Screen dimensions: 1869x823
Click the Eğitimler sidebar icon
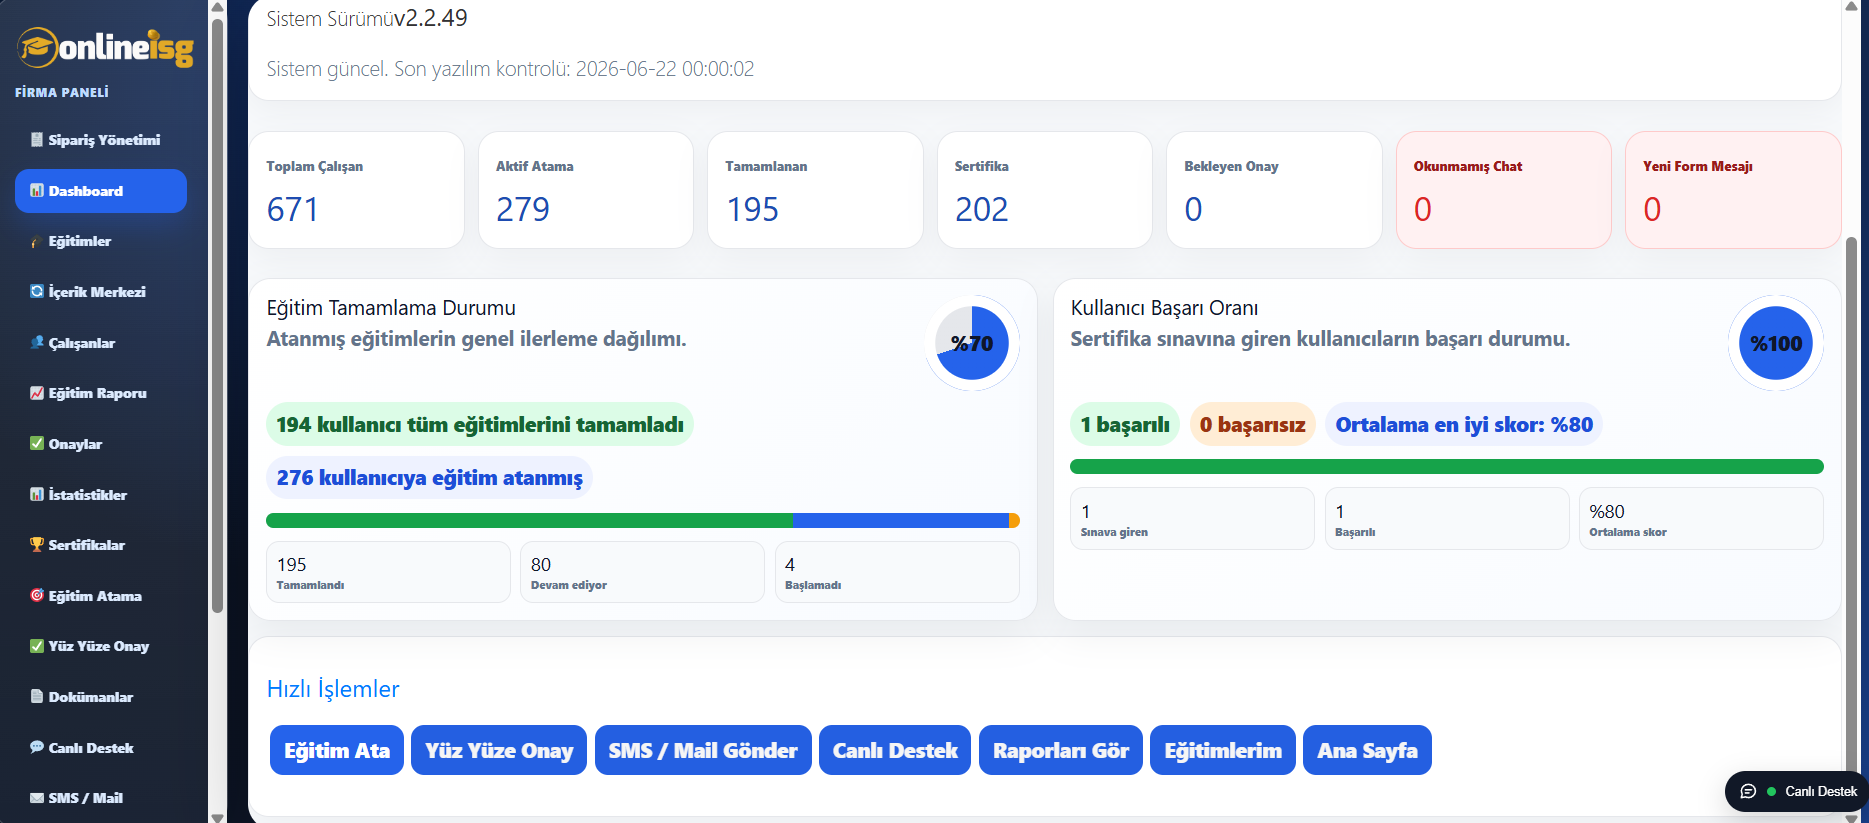tap(37, 241)
